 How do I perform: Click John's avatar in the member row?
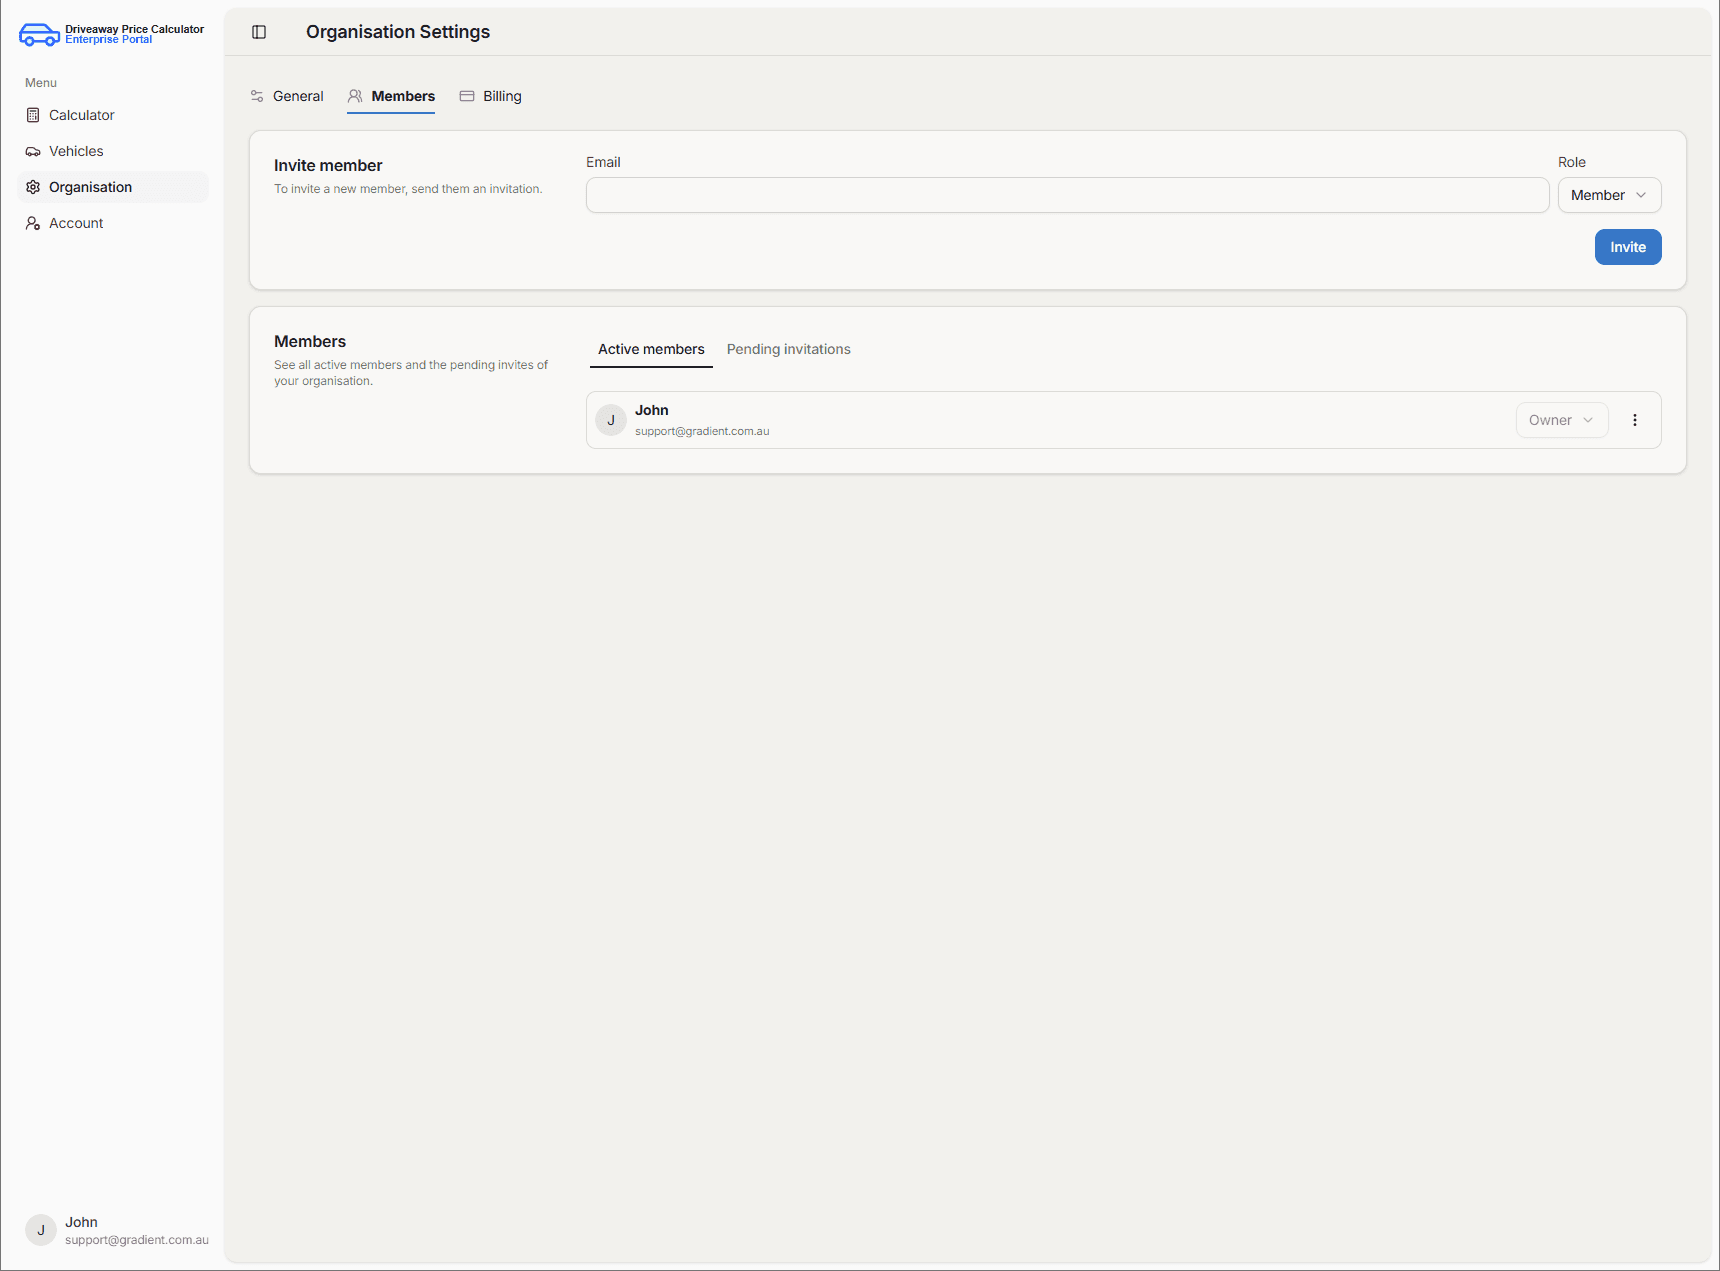611,420
